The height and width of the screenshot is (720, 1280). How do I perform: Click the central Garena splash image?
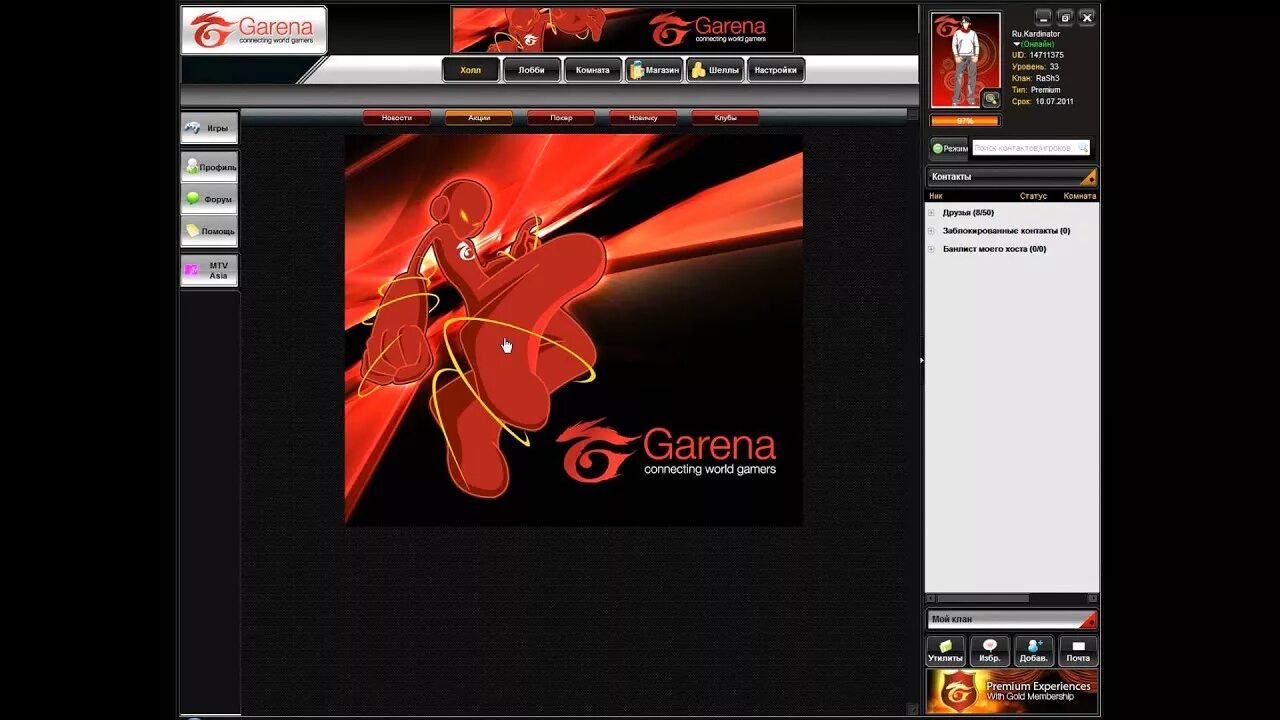pyautogui.click(x=573, y=330)
